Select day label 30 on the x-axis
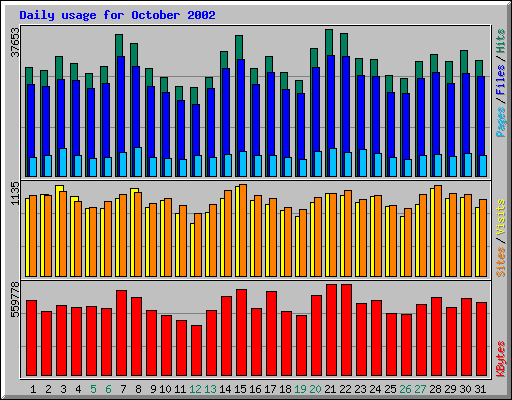Screen dimensions: 512x400 465,389
